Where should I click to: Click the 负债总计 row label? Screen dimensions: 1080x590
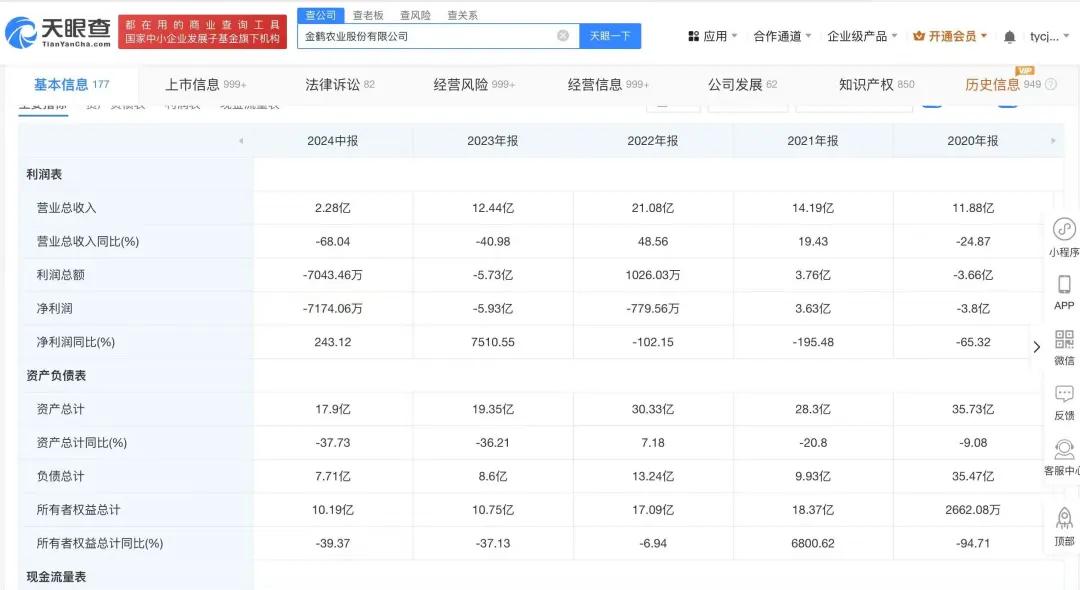61,476
